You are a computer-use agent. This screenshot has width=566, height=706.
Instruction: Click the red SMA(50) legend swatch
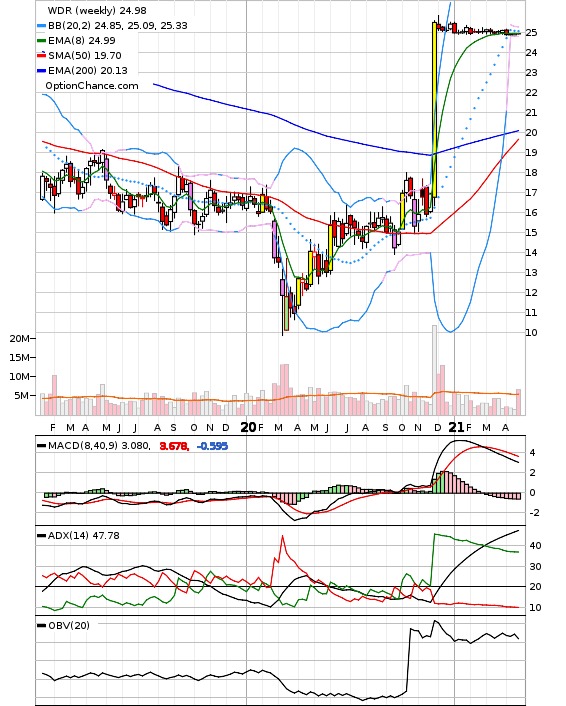[x=41, y=55]
